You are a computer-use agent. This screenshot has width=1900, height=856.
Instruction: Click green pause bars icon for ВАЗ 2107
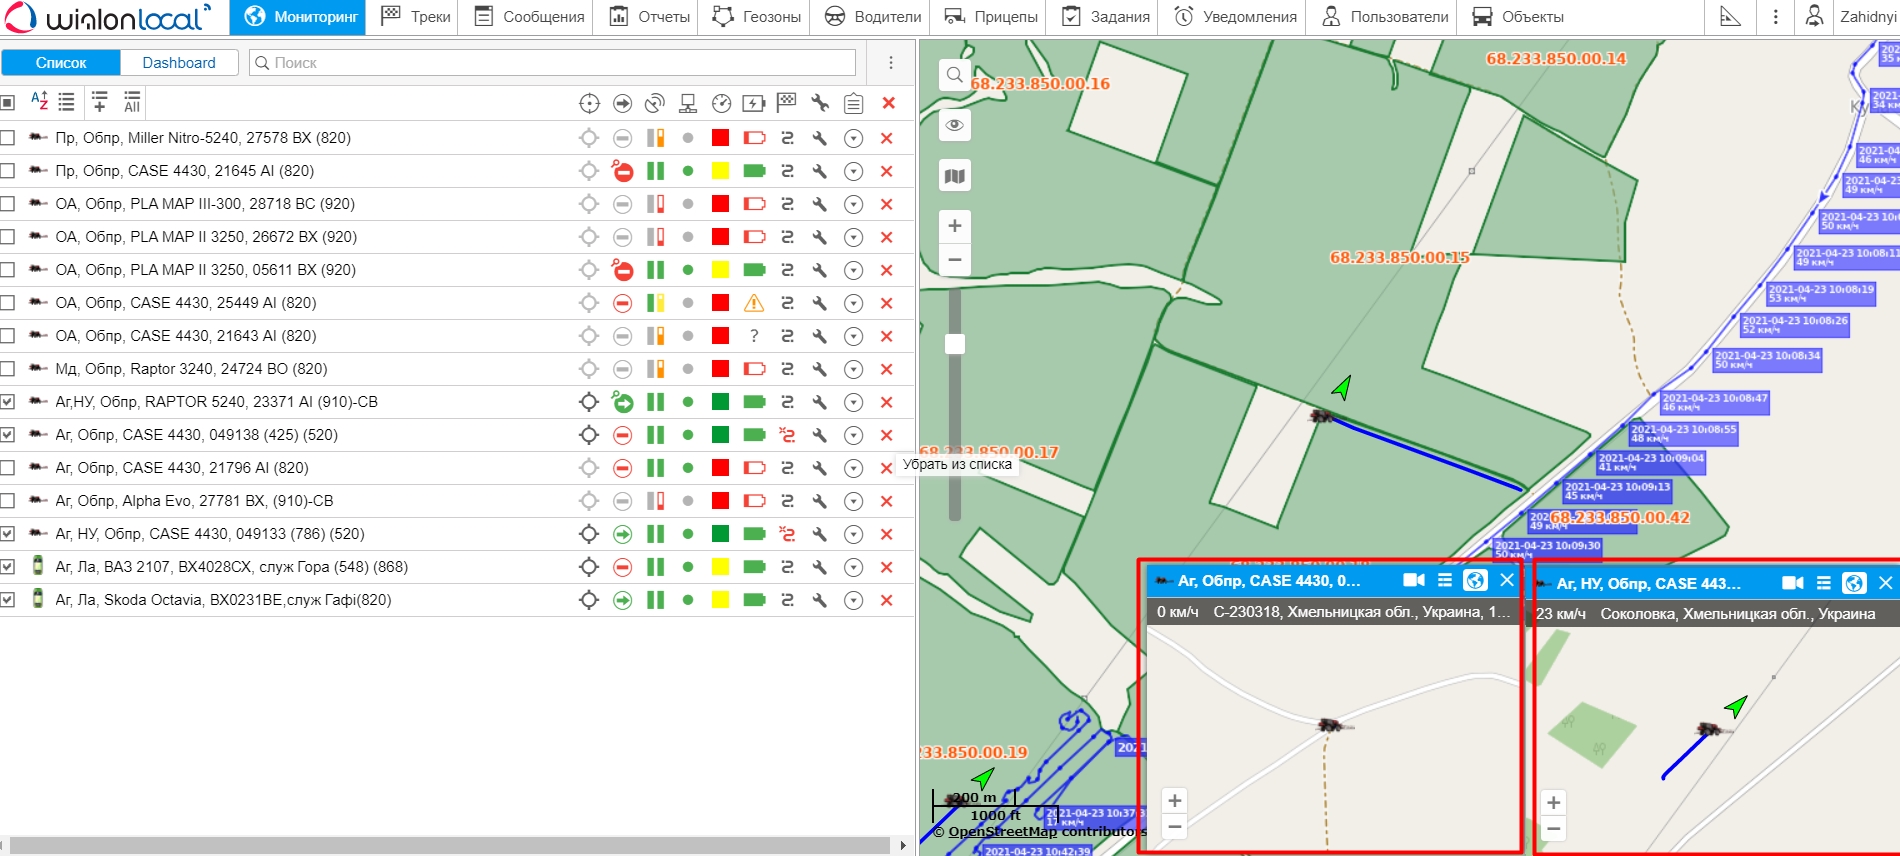point(655,567)
